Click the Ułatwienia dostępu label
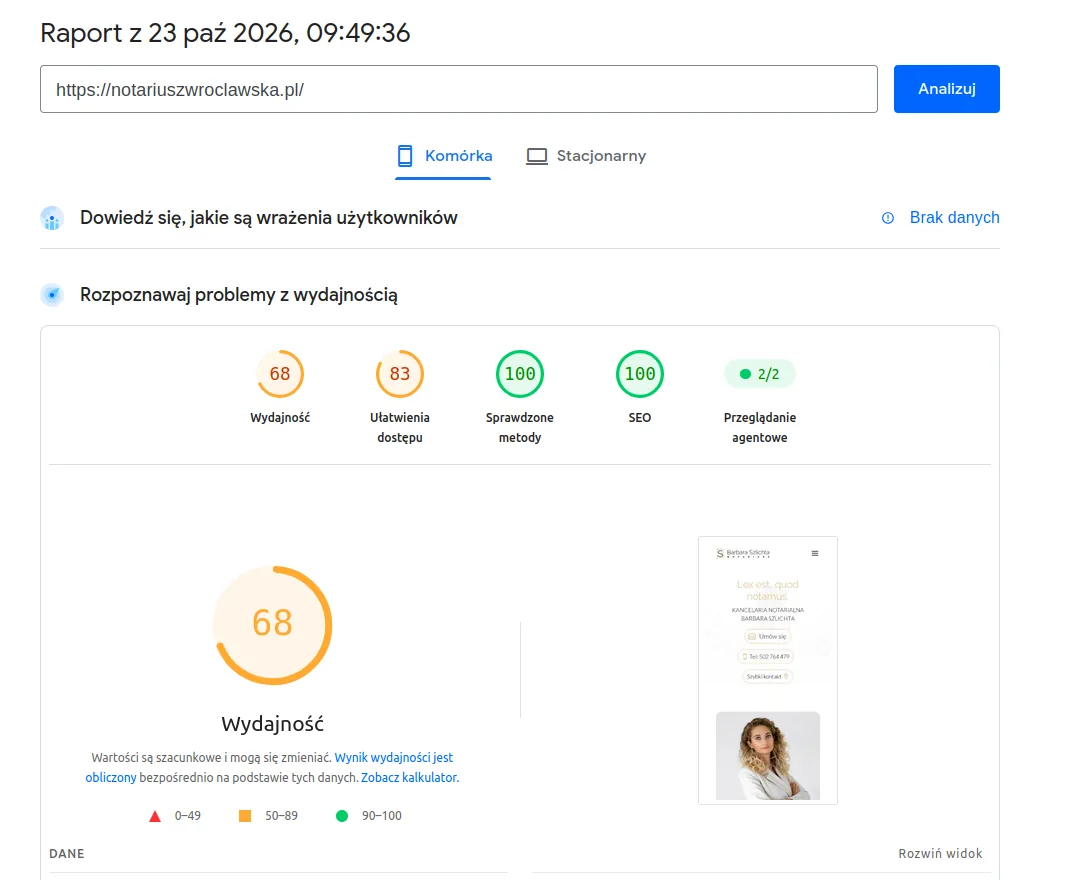This screenshot has width=1088, height=880. [x=400, y=428]
